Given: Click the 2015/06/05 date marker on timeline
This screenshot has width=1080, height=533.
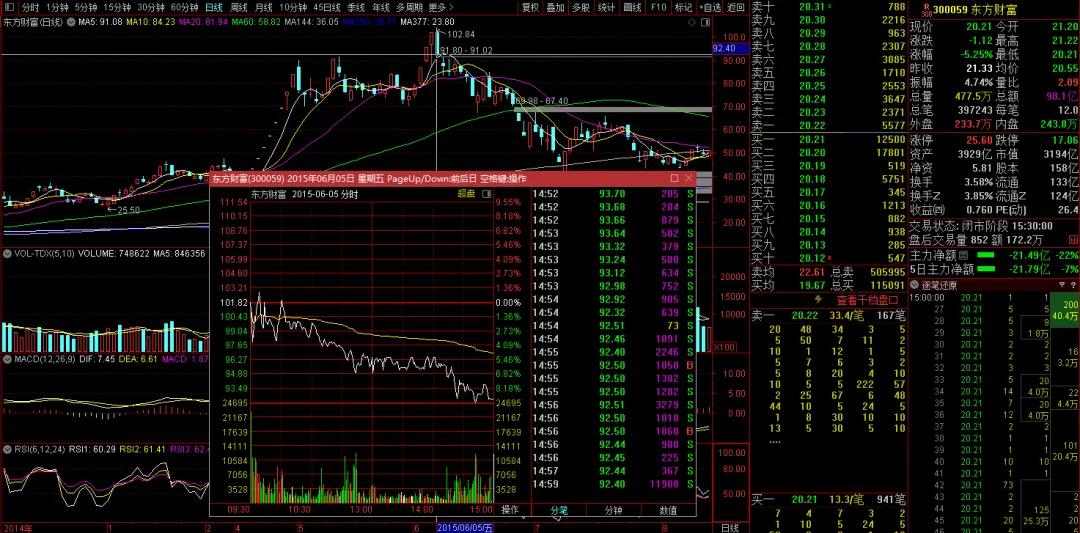Looking at the screenshot, I should [x=465, y=527].
